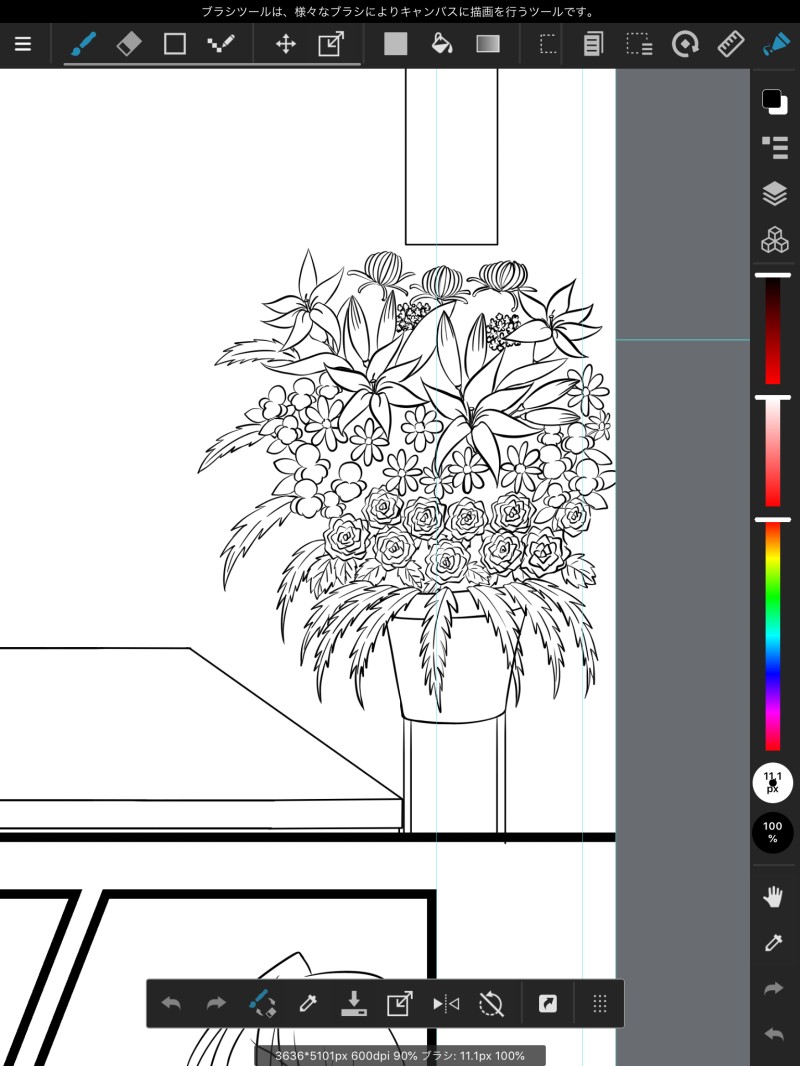800x1066 pixels.
Task: Click the shortcut arrow box icon
Action: click(x=548, y=1003)
